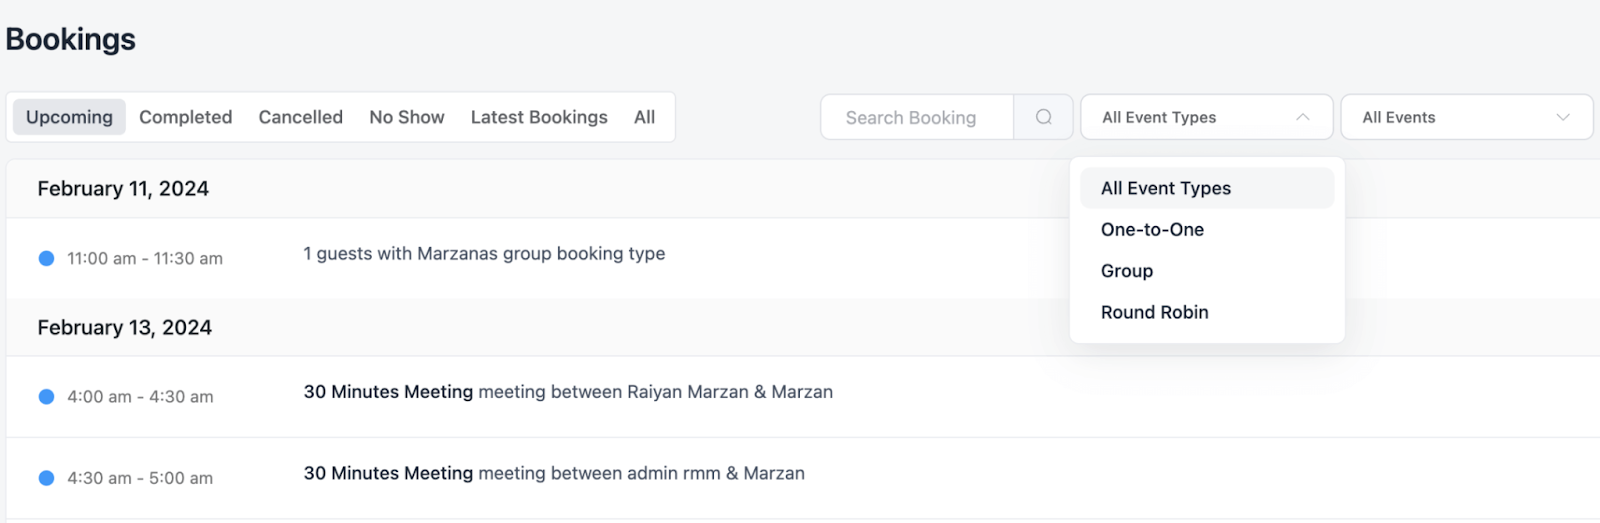Click the 4:30 am - 5:00 am time
This screenshot has height=523, width=1600.
click(140, 478)
